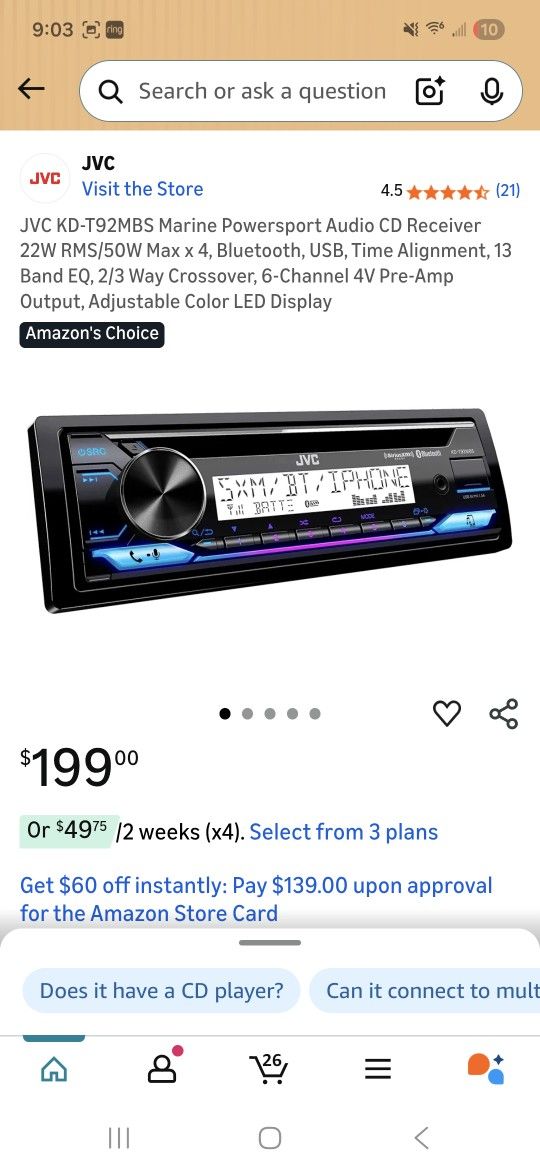Tap the search or ask a question field
This screenshot has width=540, height=1170.
click(262, 92)
